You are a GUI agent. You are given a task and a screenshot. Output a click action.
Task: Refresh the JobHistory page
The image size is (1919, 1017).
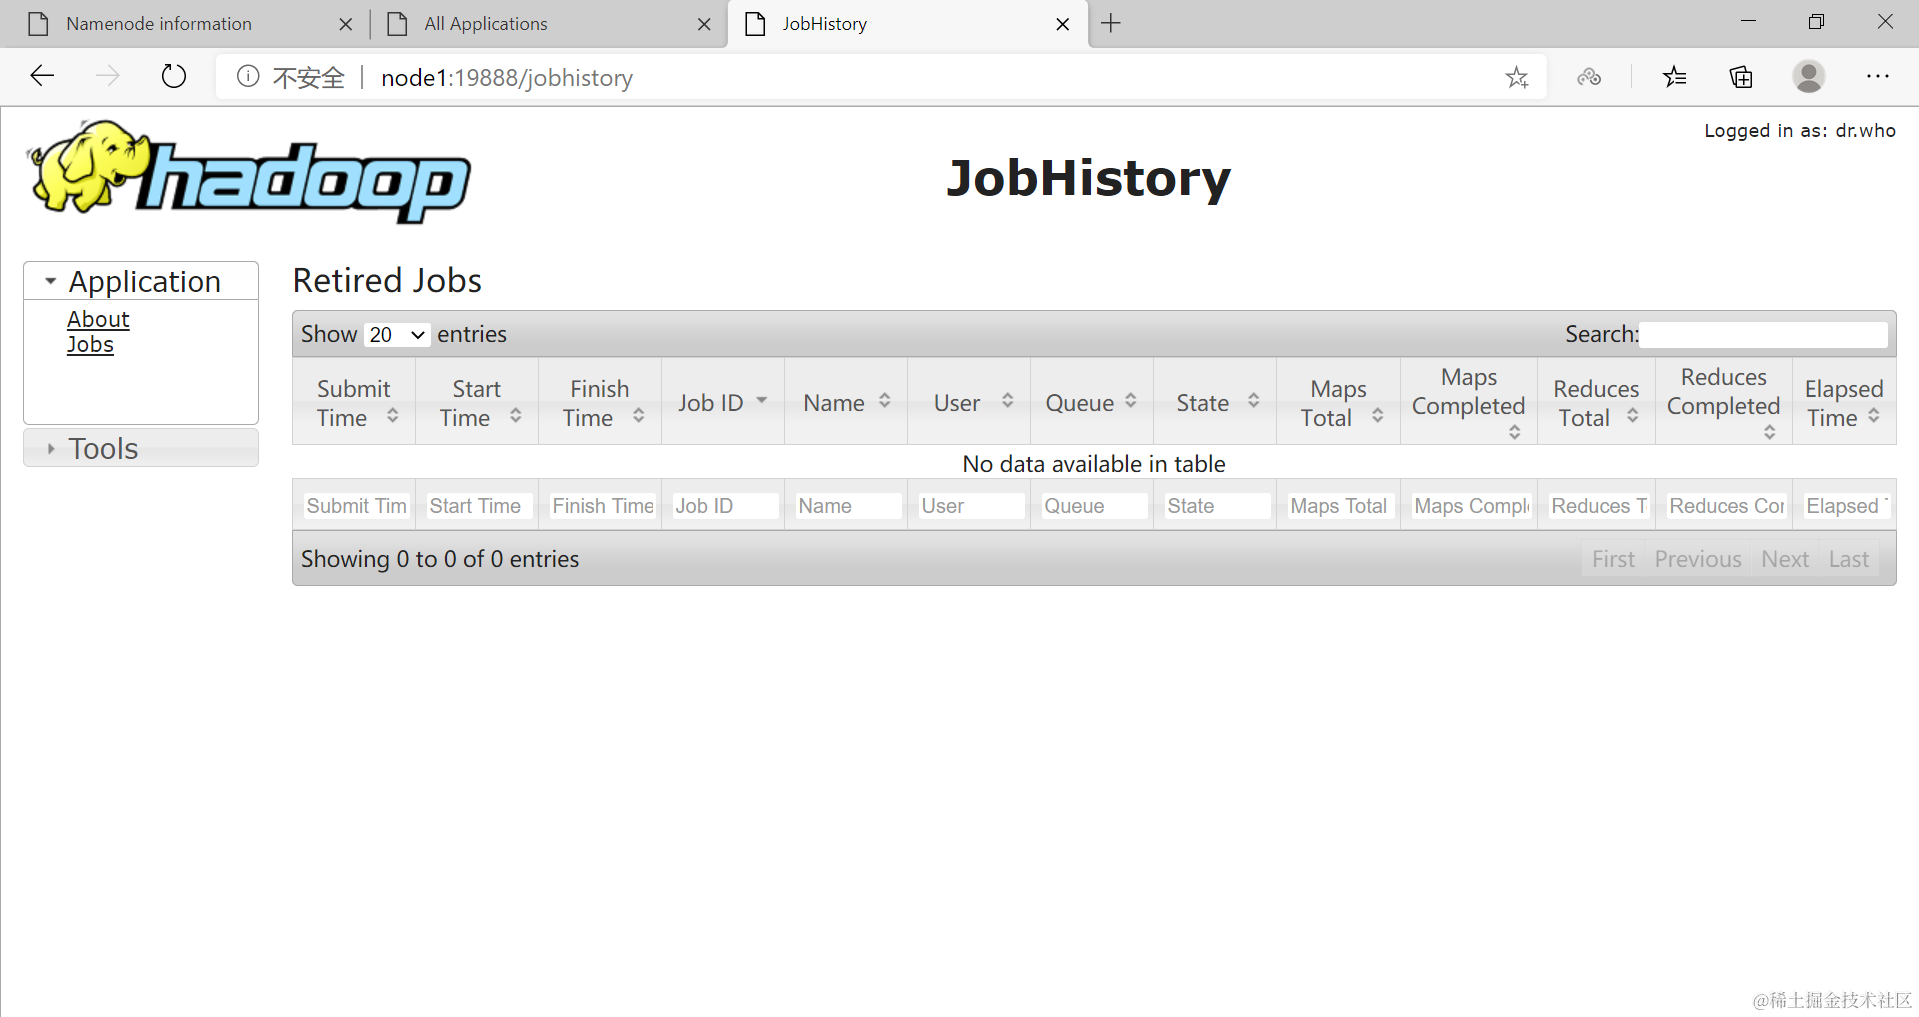click(x=173, y=76)
